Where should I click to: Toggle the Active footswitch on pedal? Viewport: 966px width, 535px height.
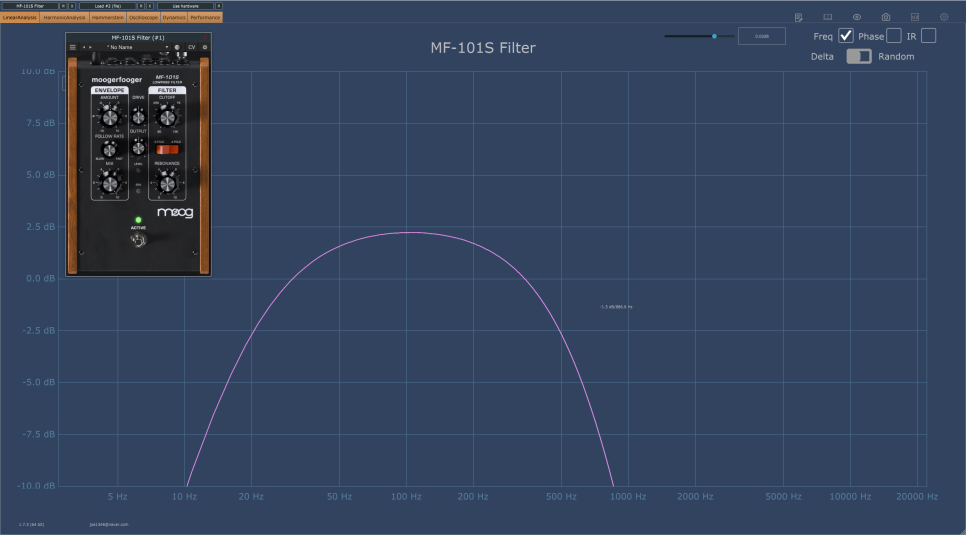pos(139,240)
